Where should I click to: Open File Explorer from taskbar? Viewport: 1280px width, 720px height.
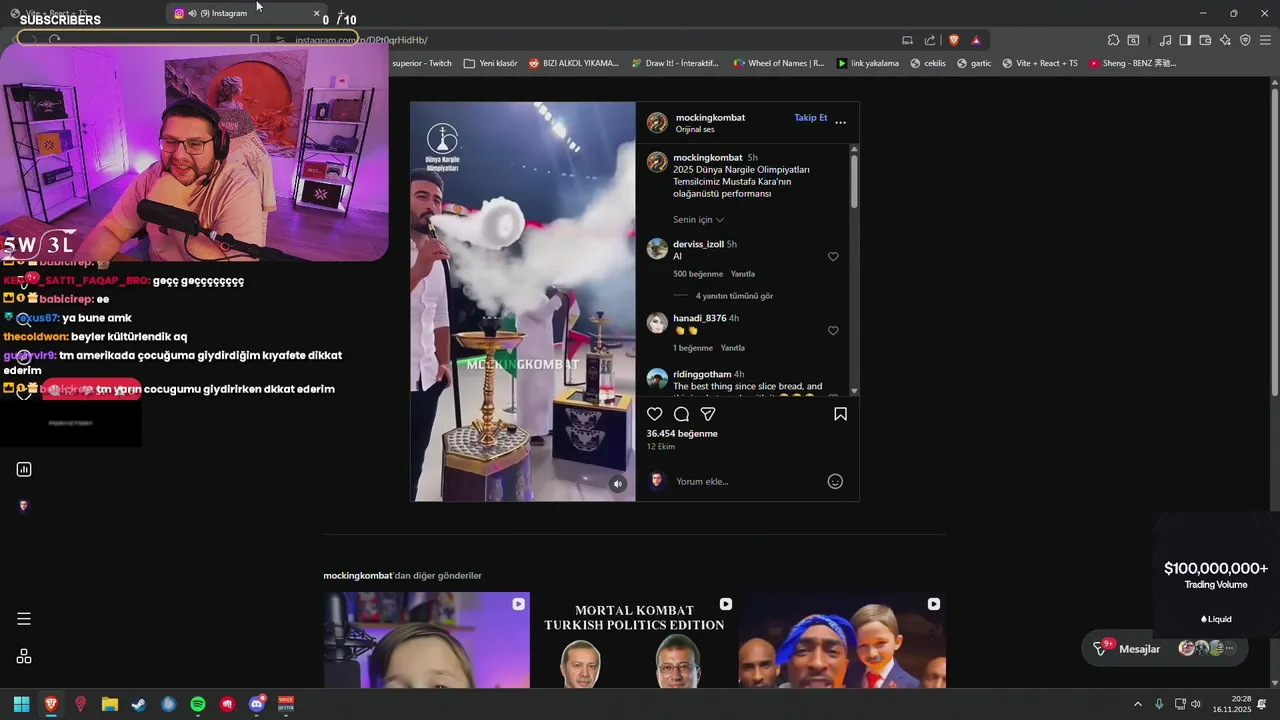(x=110, y=704)
